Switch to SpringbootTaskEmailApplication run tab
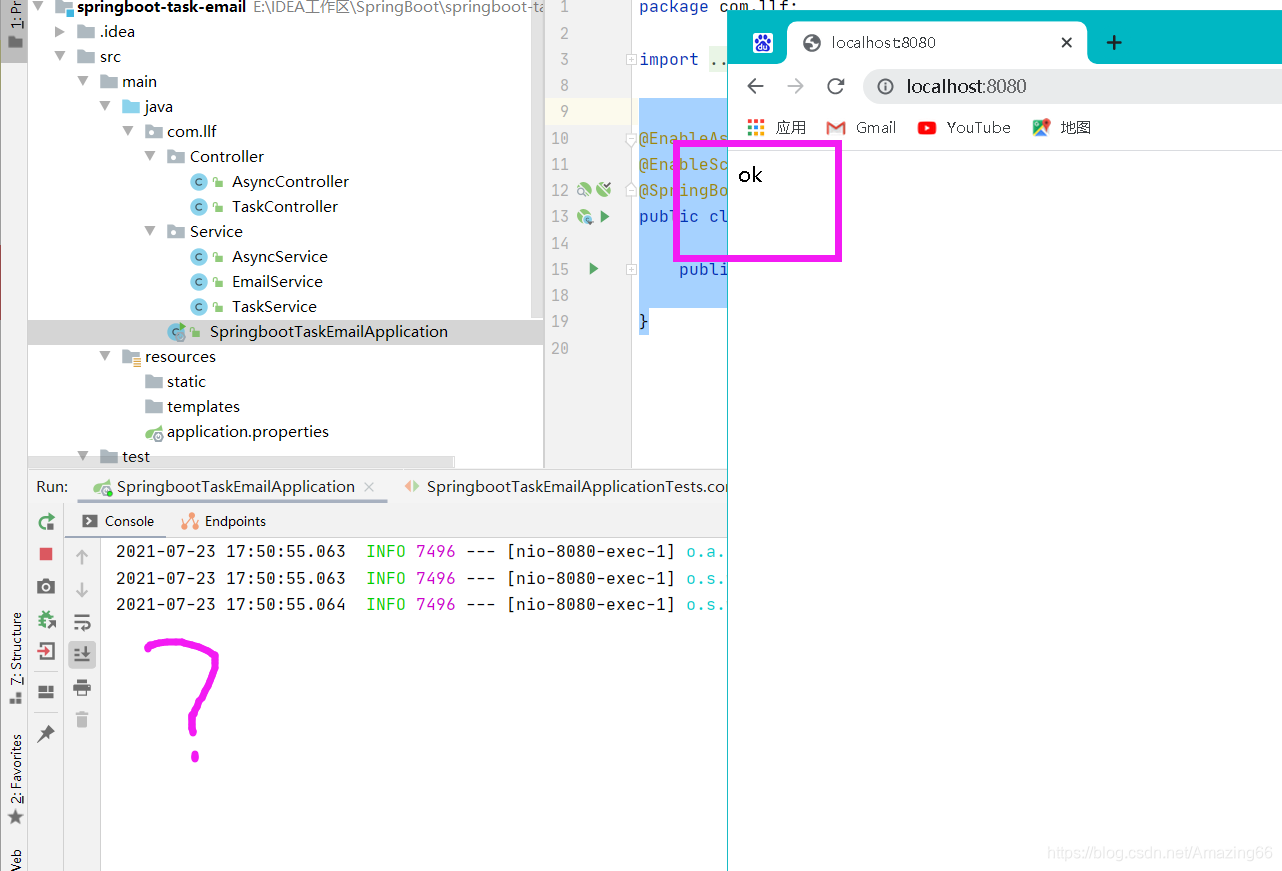This screenshot has height=871, width=1282. point(235,486)
